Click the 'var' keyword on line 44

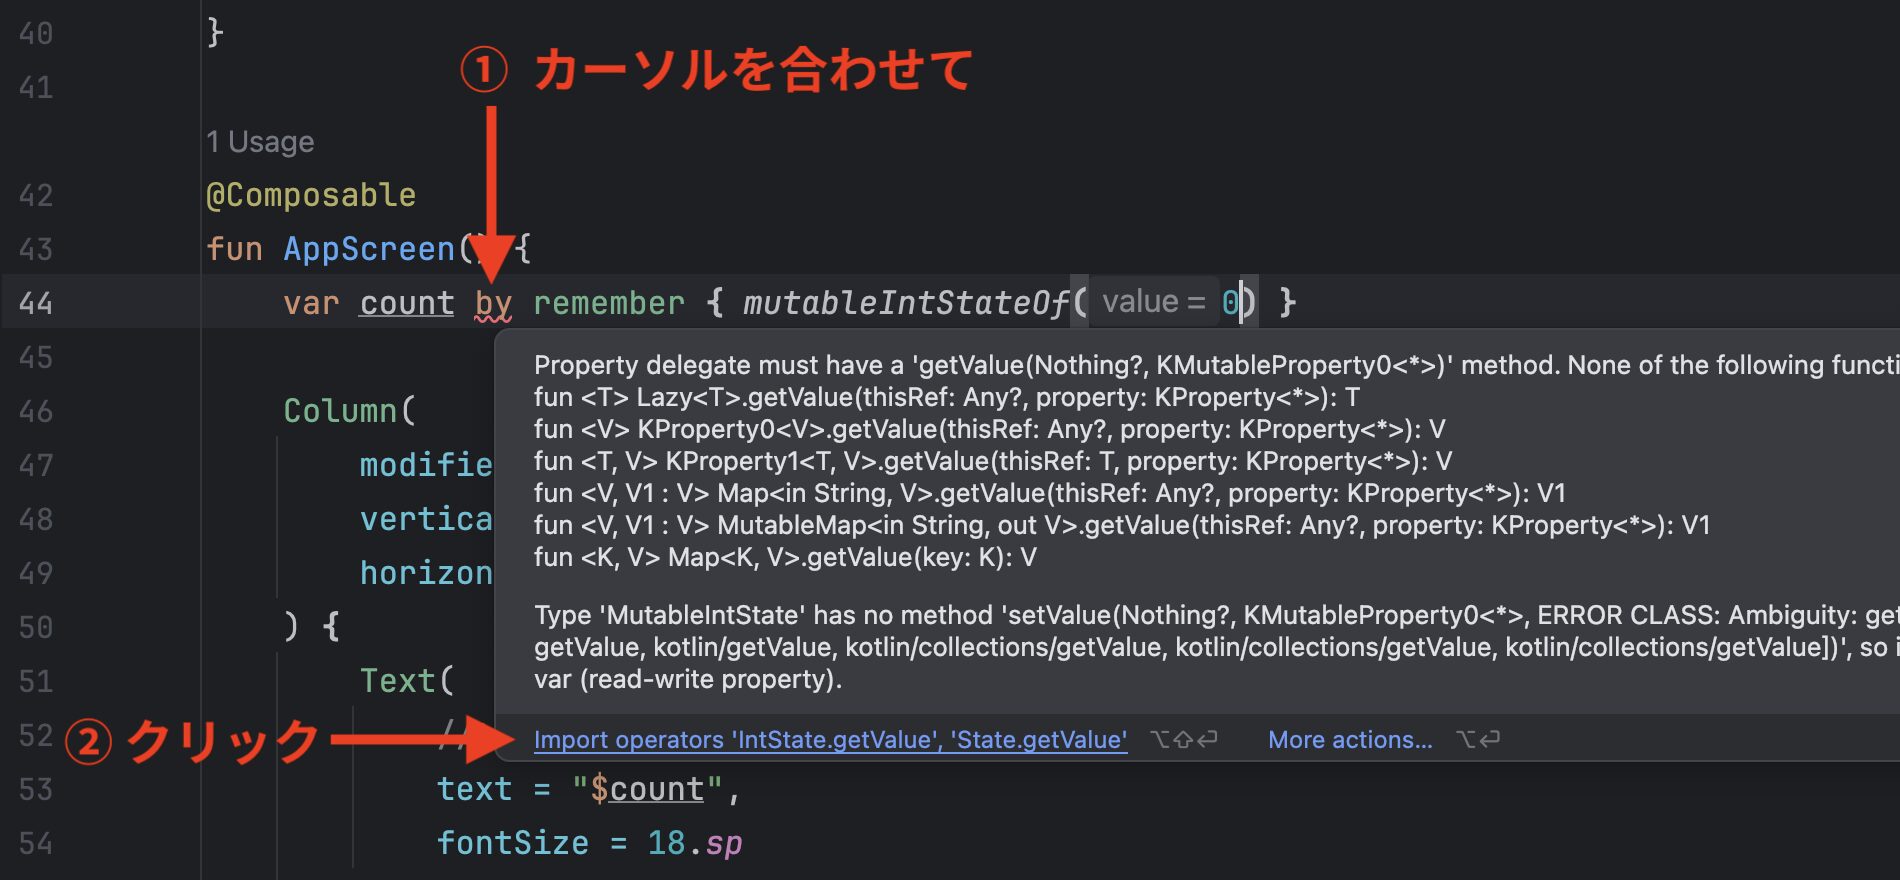click(x=311, y=303)
